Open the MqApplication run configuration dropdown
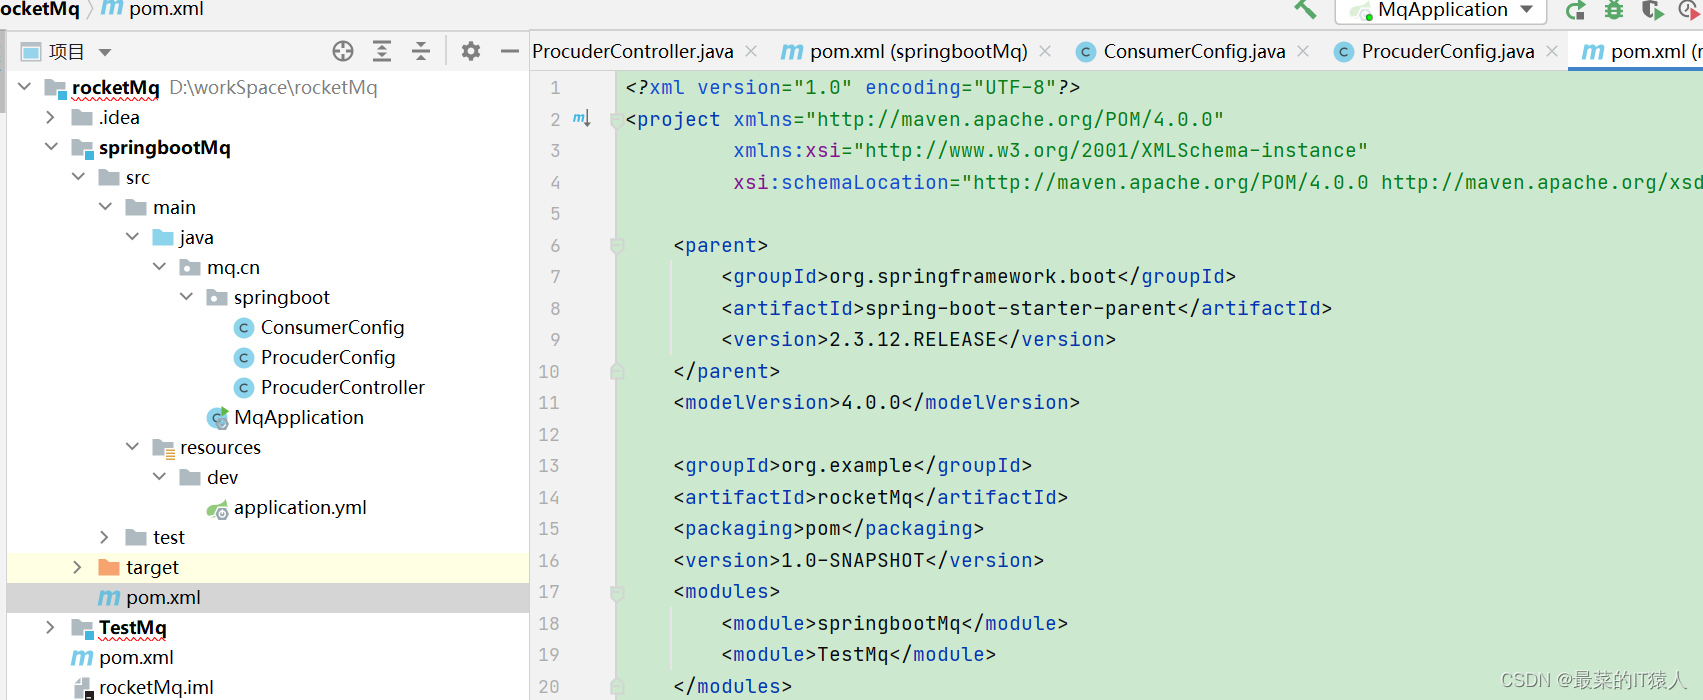 tap(1441, 10)
